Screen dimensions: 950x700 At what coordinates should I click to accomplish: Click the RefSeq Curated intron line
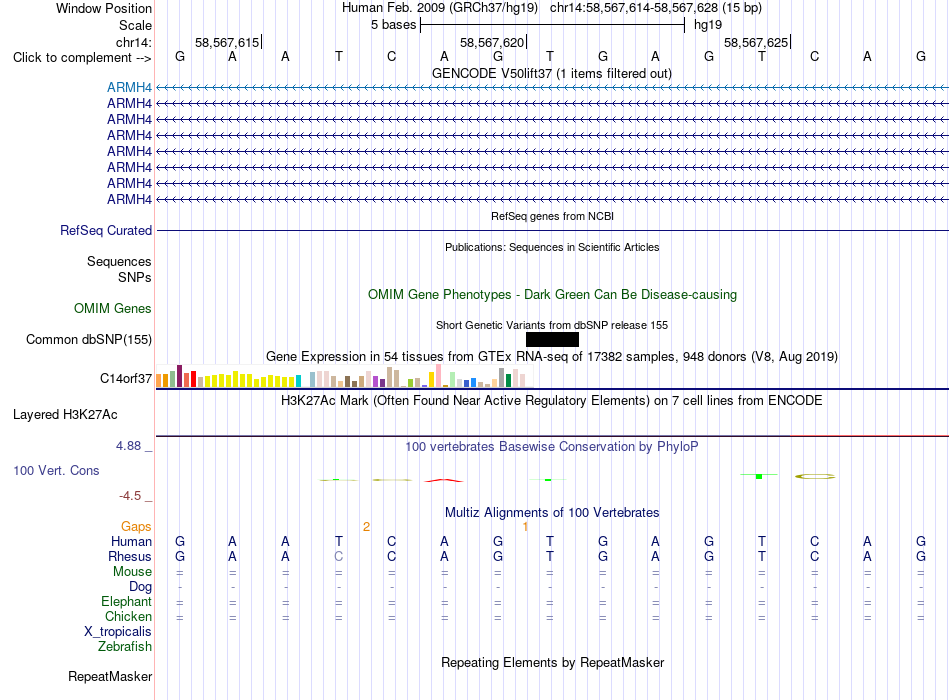tap(552, 230)
